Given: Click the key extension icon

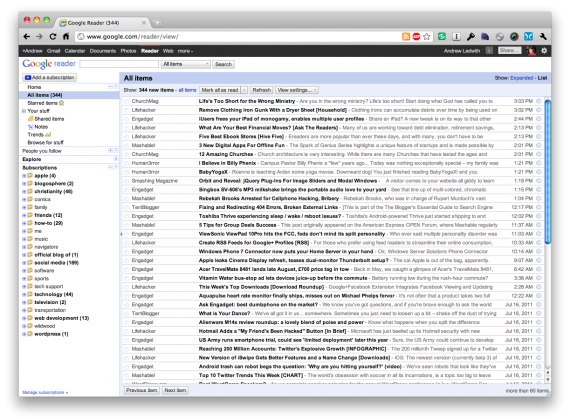Looking at the screenshot, I should coord(471,36).
